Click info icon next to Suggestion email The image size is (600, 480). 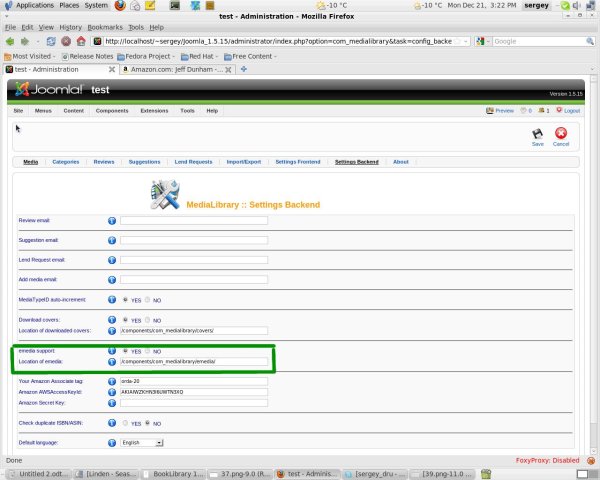[112, 240]
